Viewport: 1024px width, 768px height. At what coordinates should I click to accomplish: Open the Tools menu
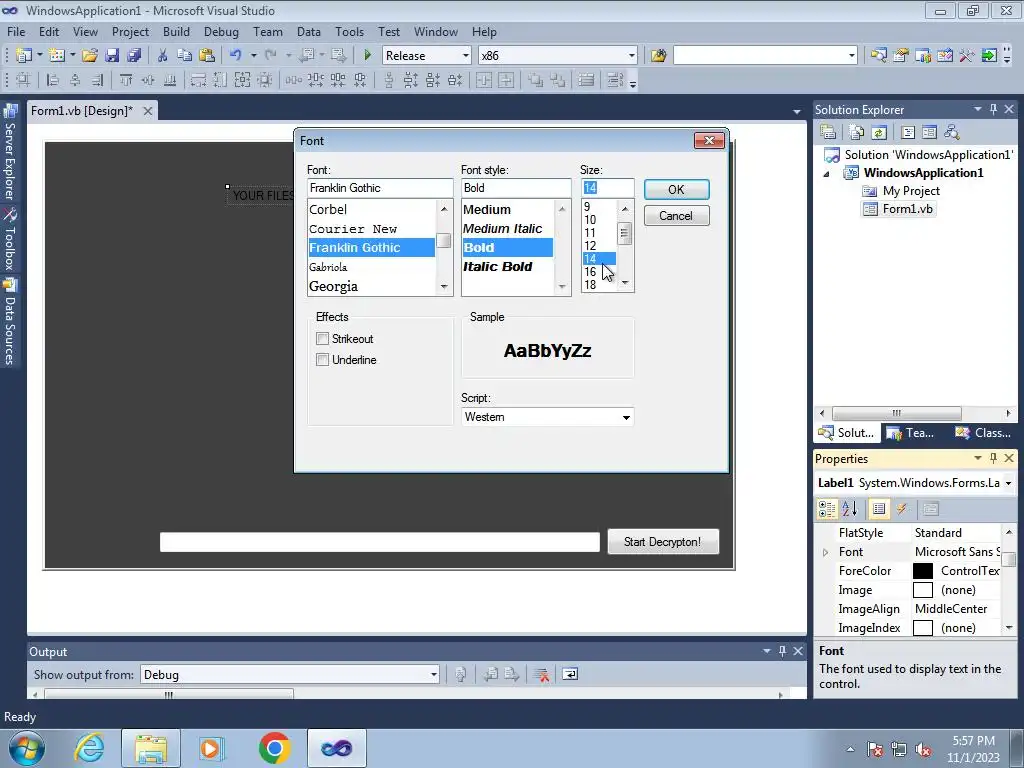click(x=349, y=31)
